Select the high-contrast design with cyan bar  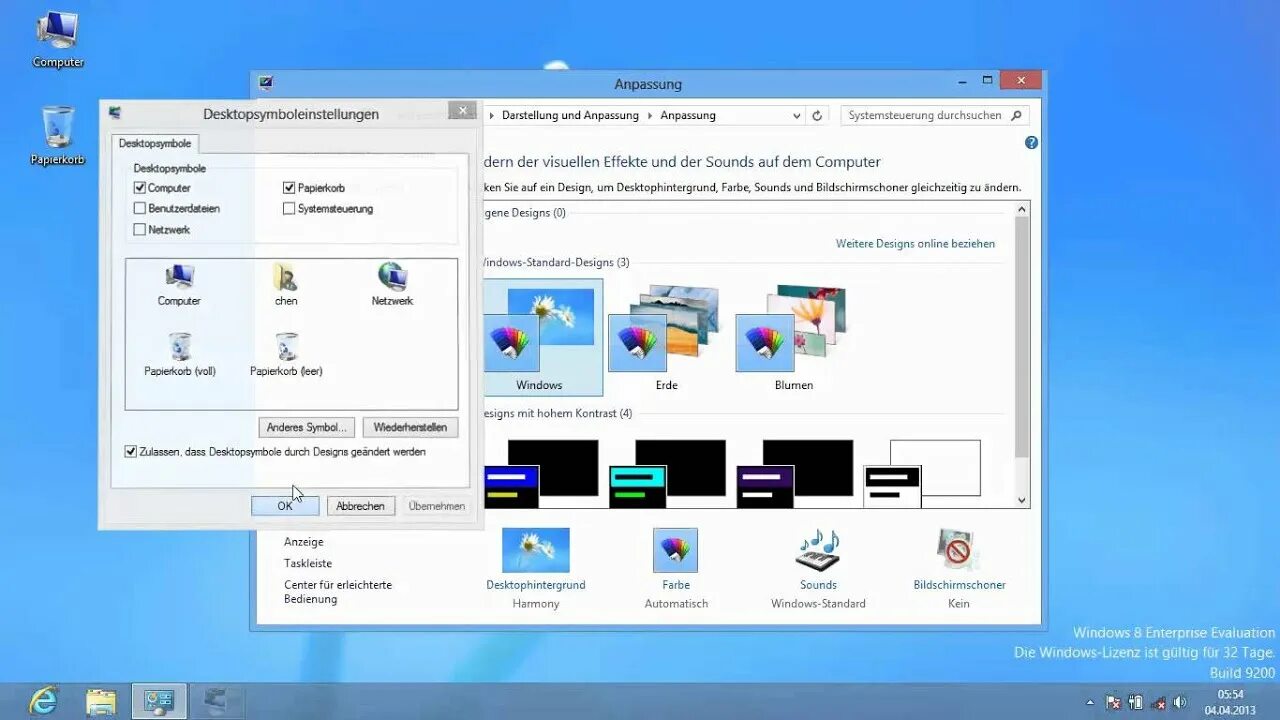(x=667, y=473)
